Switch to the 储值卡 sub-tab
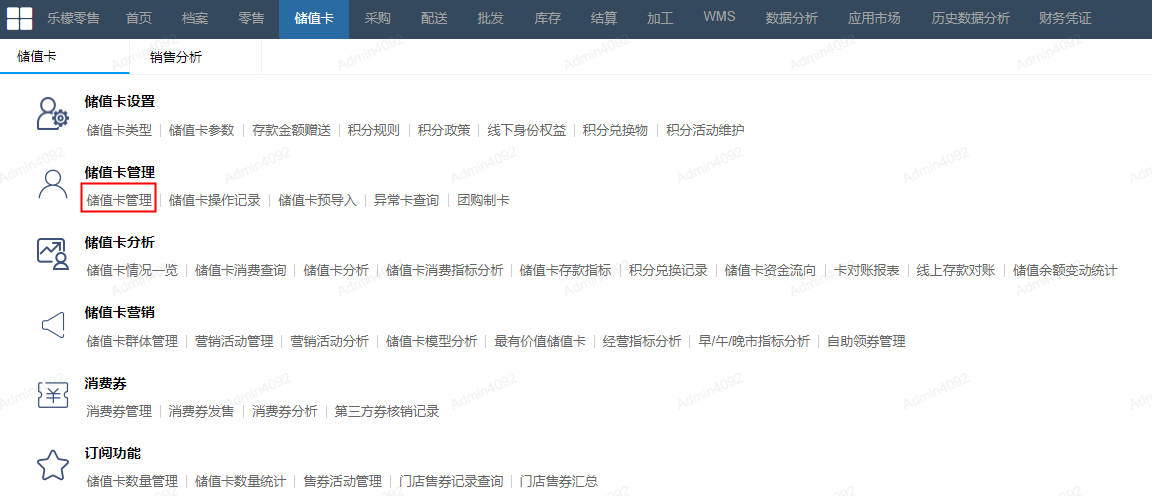The width and height of the screenshot is (1152, 496). [x=65, y=57]
